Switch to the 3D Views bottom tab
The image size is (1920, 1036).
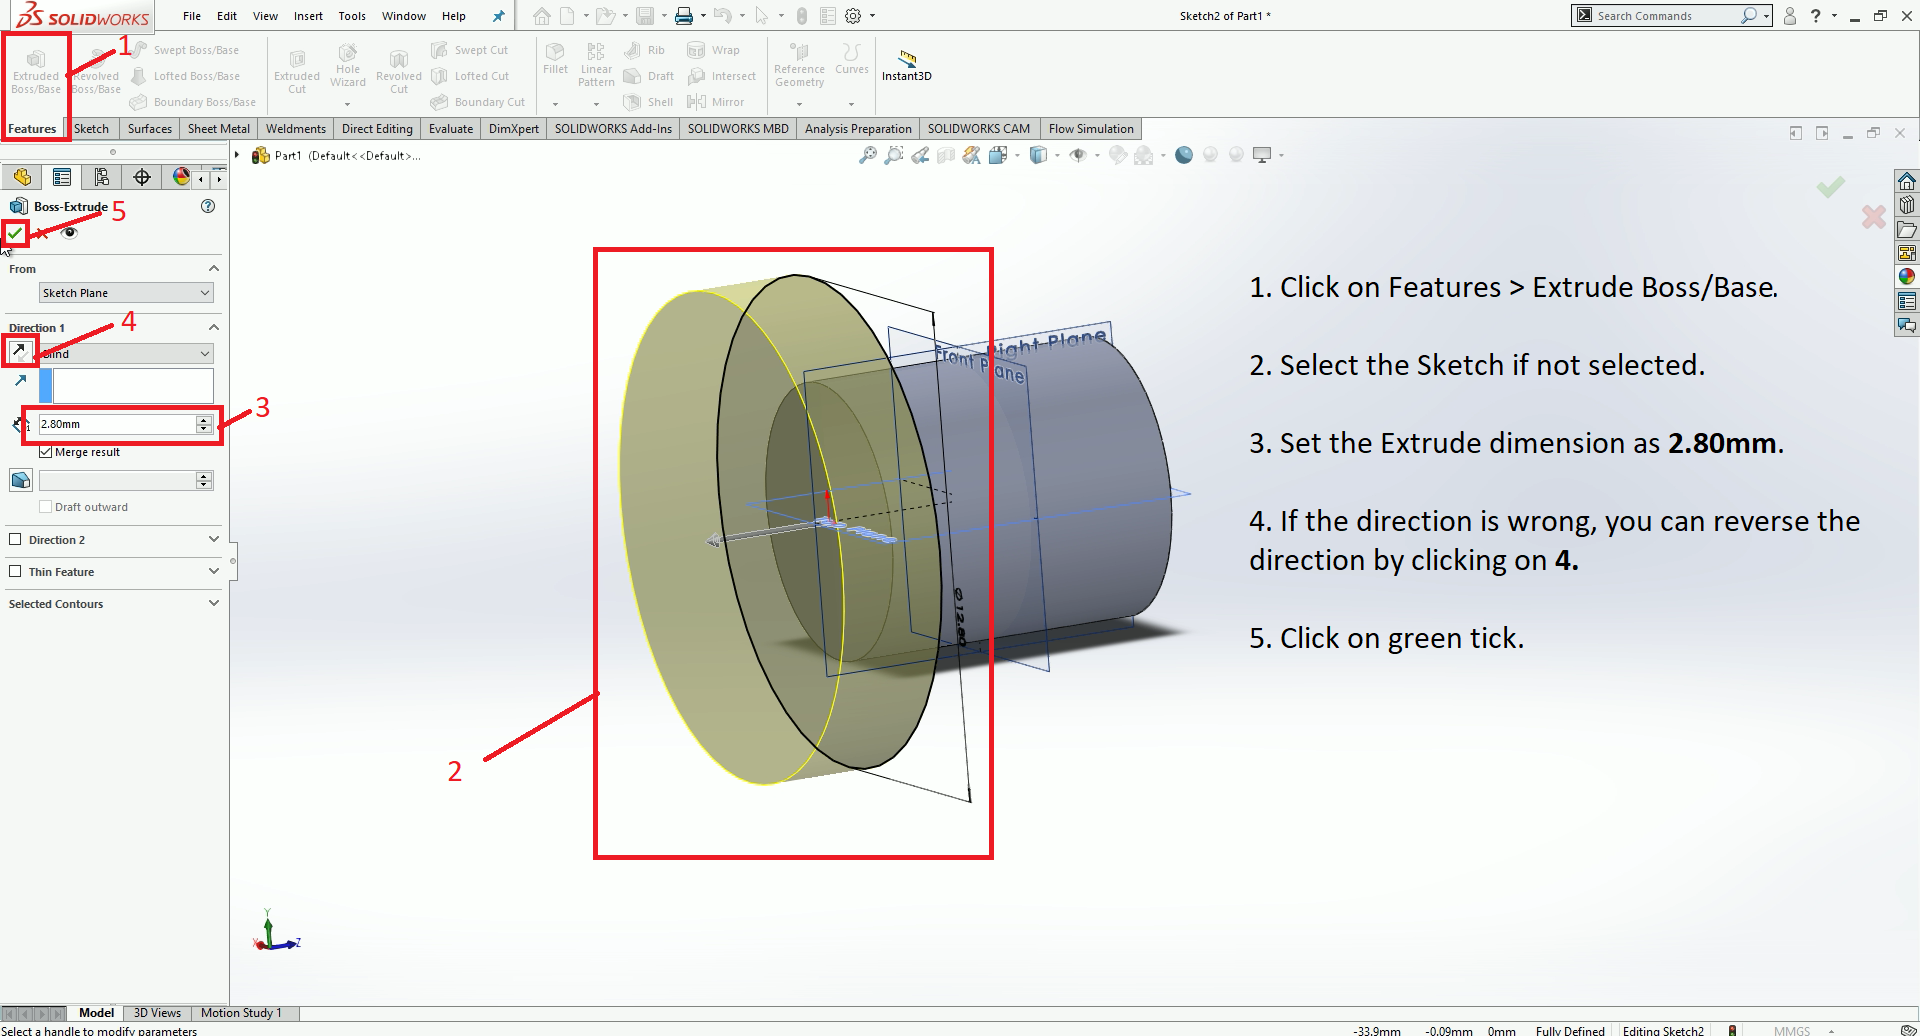pos(157,1013)
